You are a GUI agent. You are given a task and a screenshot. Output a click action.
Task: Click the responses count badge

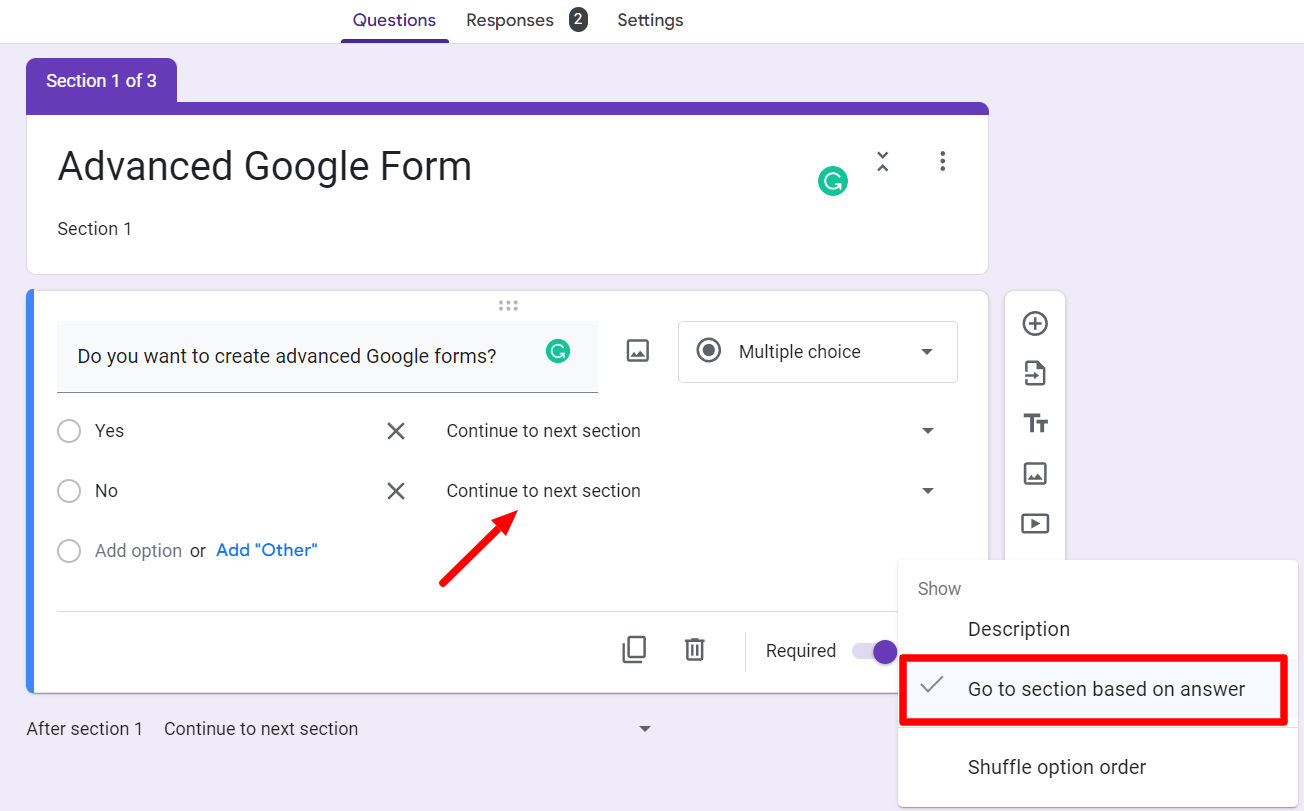(x=578, y=20)
